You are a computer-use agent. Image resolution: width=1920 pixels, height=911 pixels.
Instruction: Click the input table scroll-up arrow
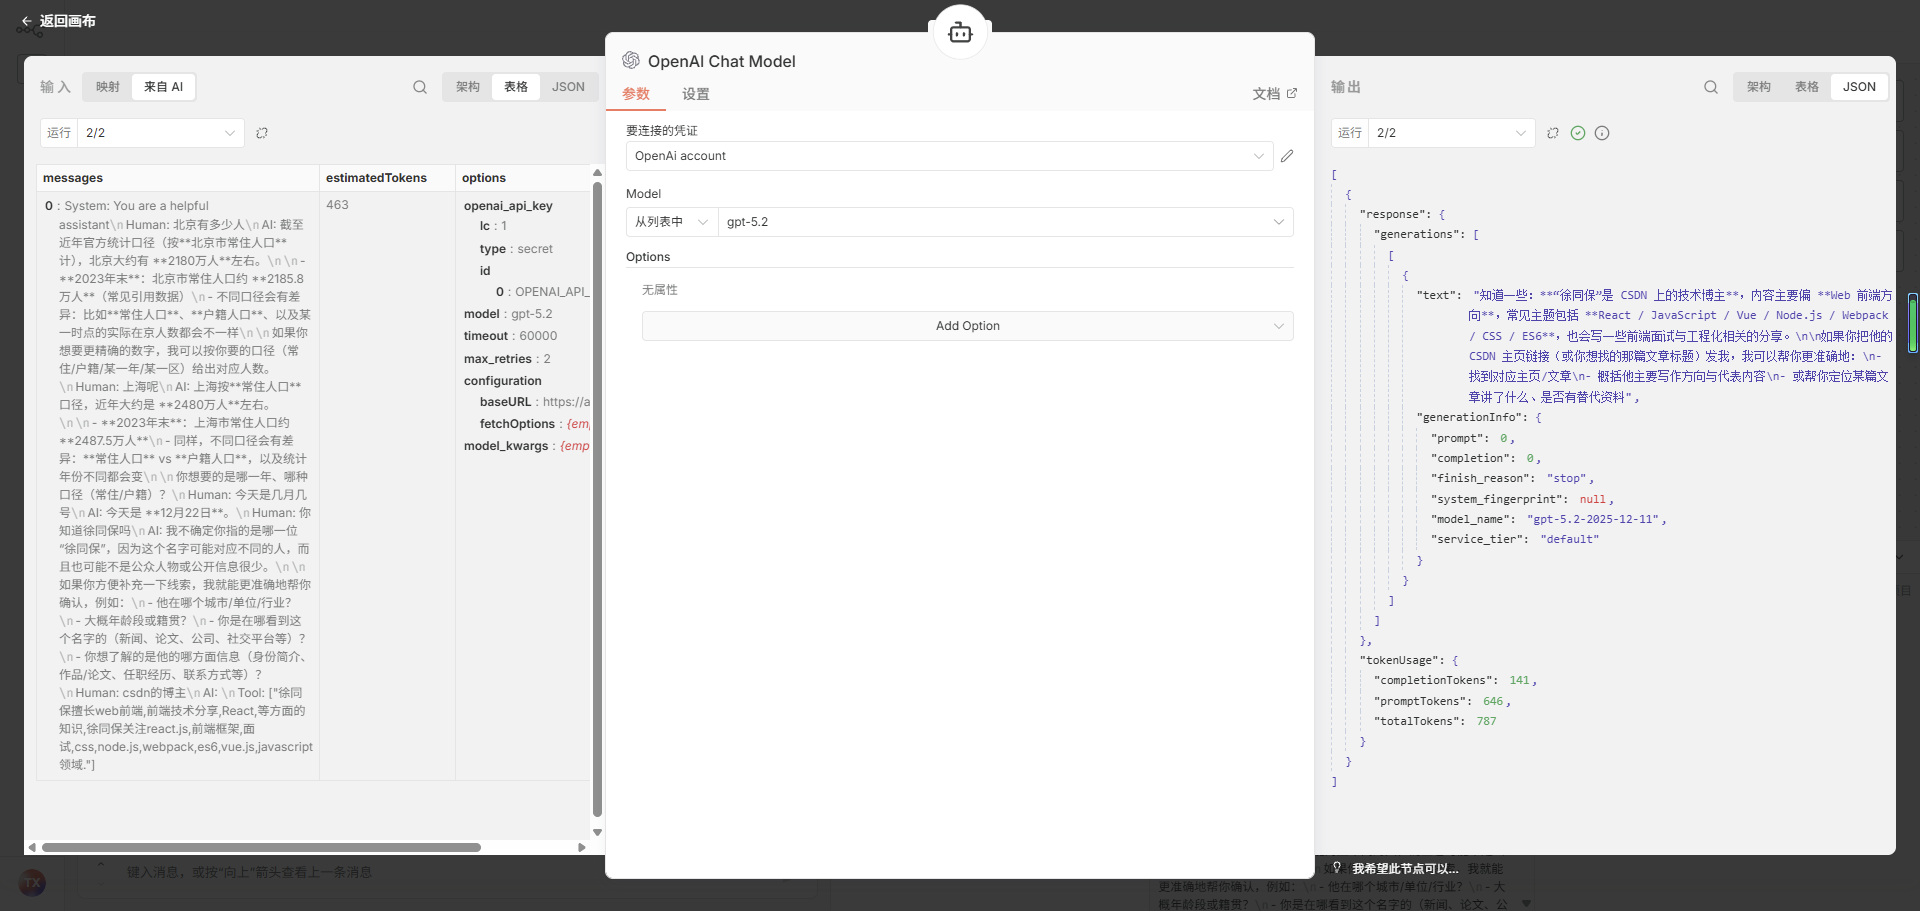click(597, 173)
